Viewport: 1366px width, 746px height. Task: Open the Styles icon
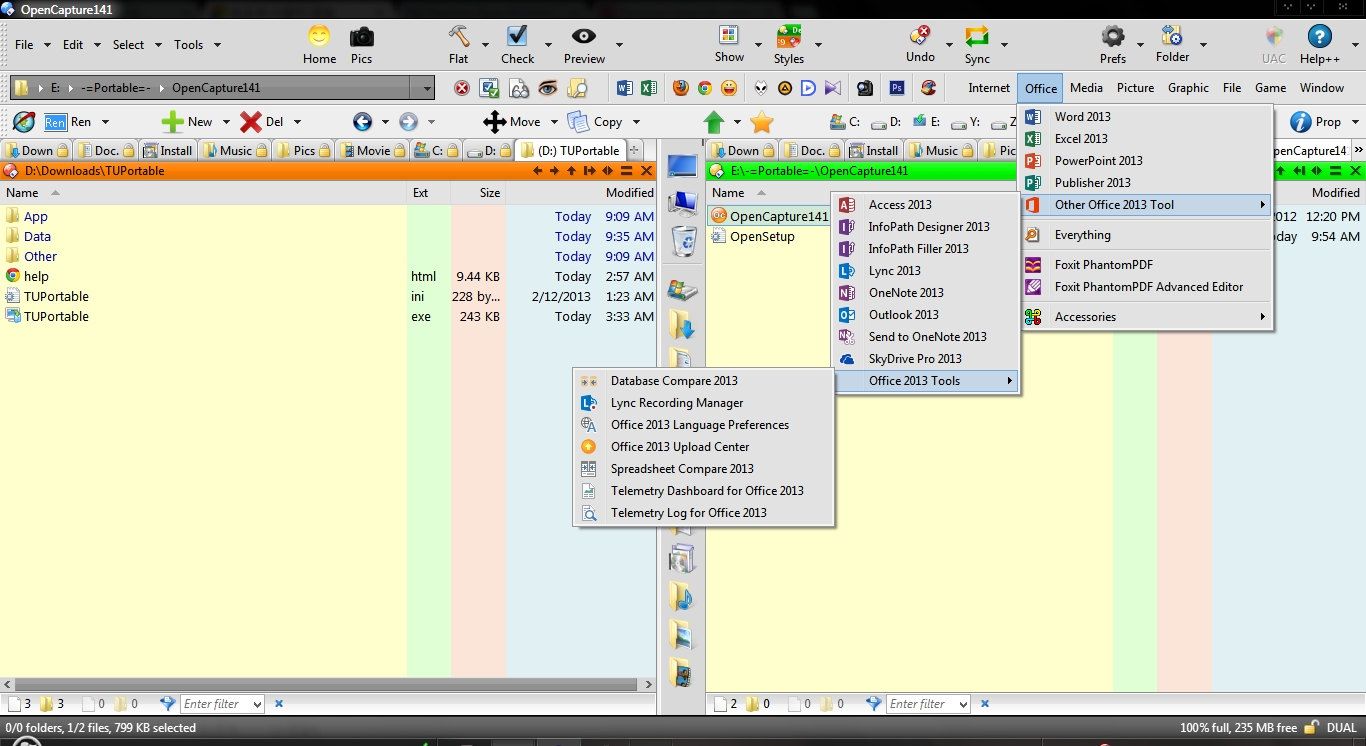tap(789, 36)
